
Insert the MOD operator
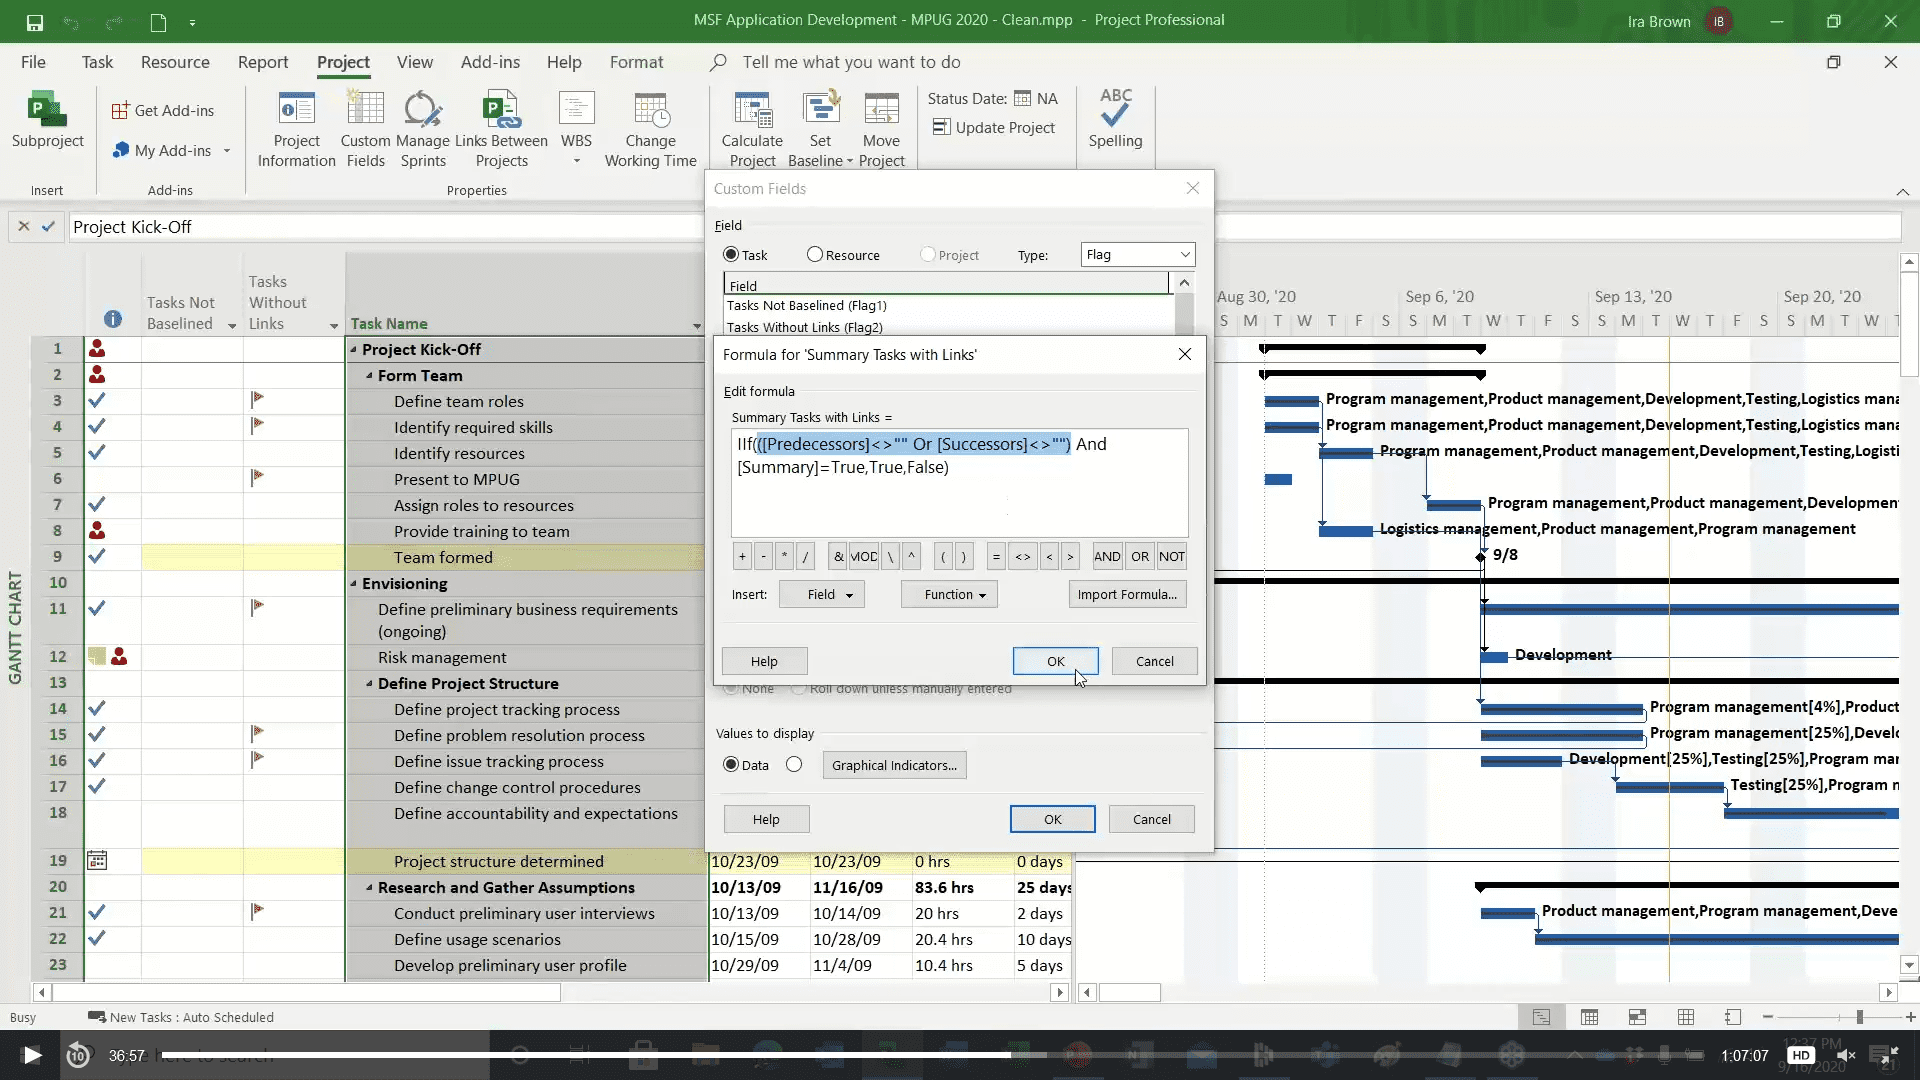click(864, 557)
